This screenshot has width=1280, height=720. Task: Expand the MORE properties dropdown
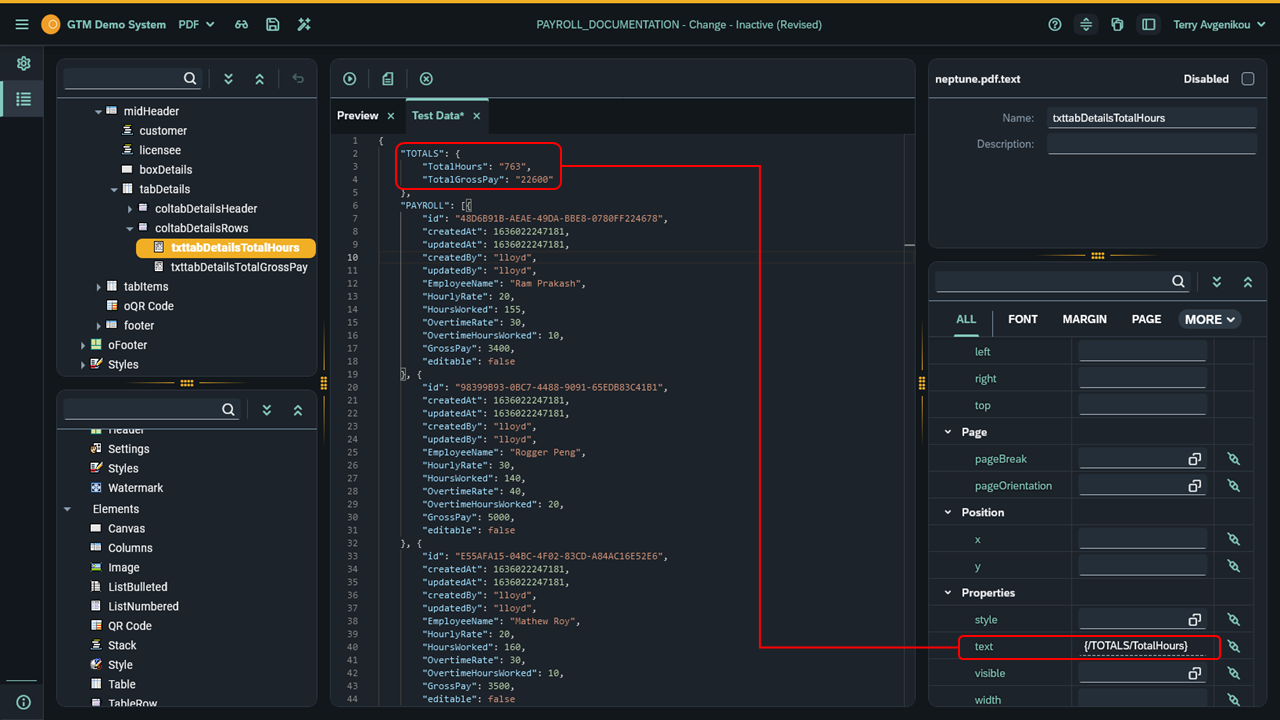[x=1210, y=319]
